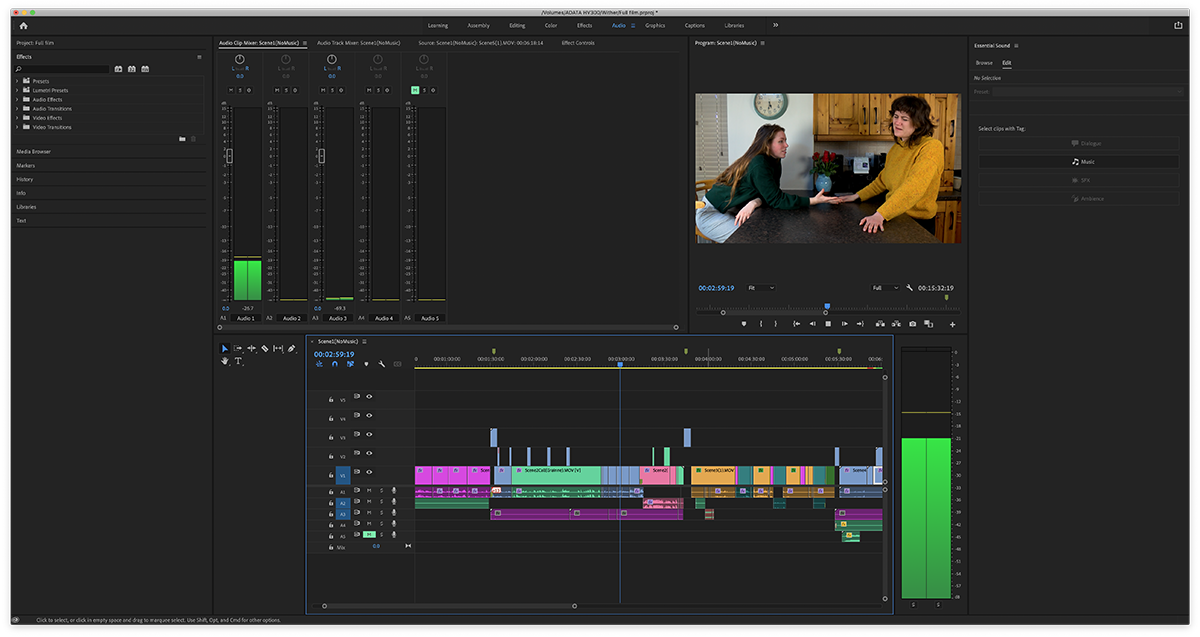Click Comparison View icon in Program Monitor
The height and width of the screenshot is (637, 1200).
(928, 324)
